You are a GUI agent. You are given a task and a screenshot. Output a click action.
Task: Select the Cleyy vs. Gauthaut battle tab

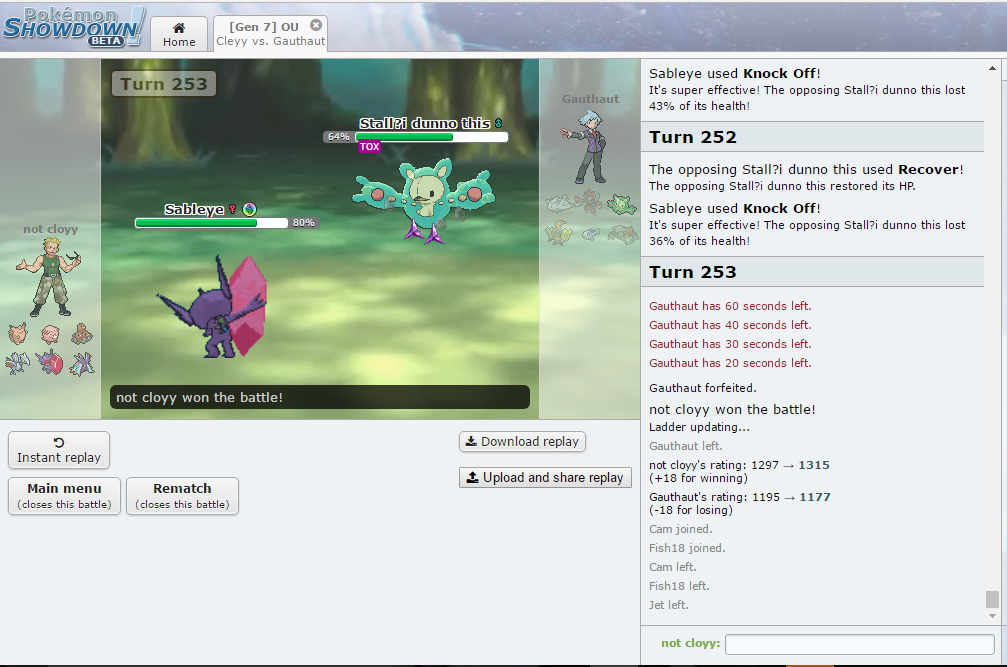click(x=270, y=34)
